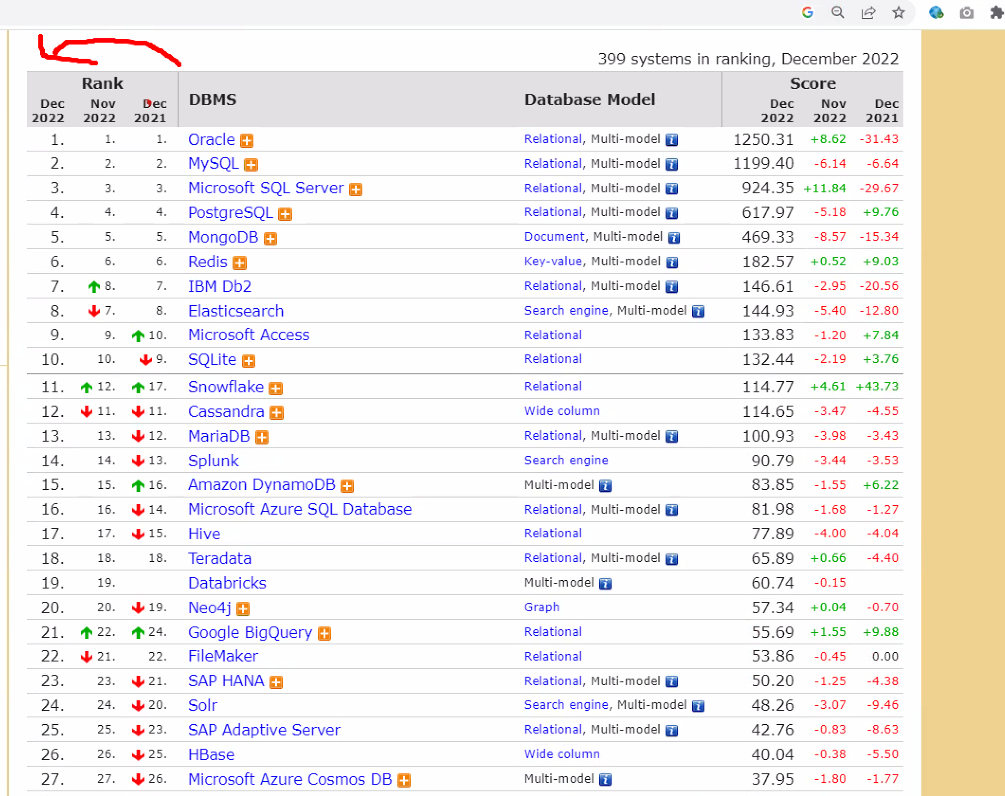Click the plus icon beside Neo4j
1005x796 pixels.
(x=242, y=609)
